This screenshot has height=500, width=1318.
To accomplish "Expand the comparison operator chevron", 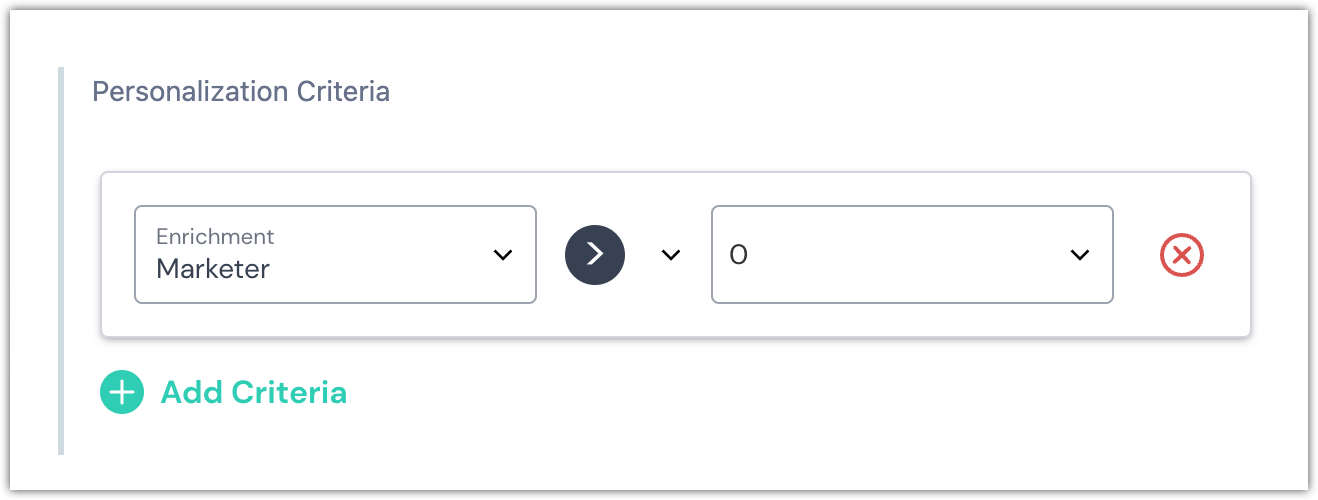I will pyautogui.click(x=671, y=255).
